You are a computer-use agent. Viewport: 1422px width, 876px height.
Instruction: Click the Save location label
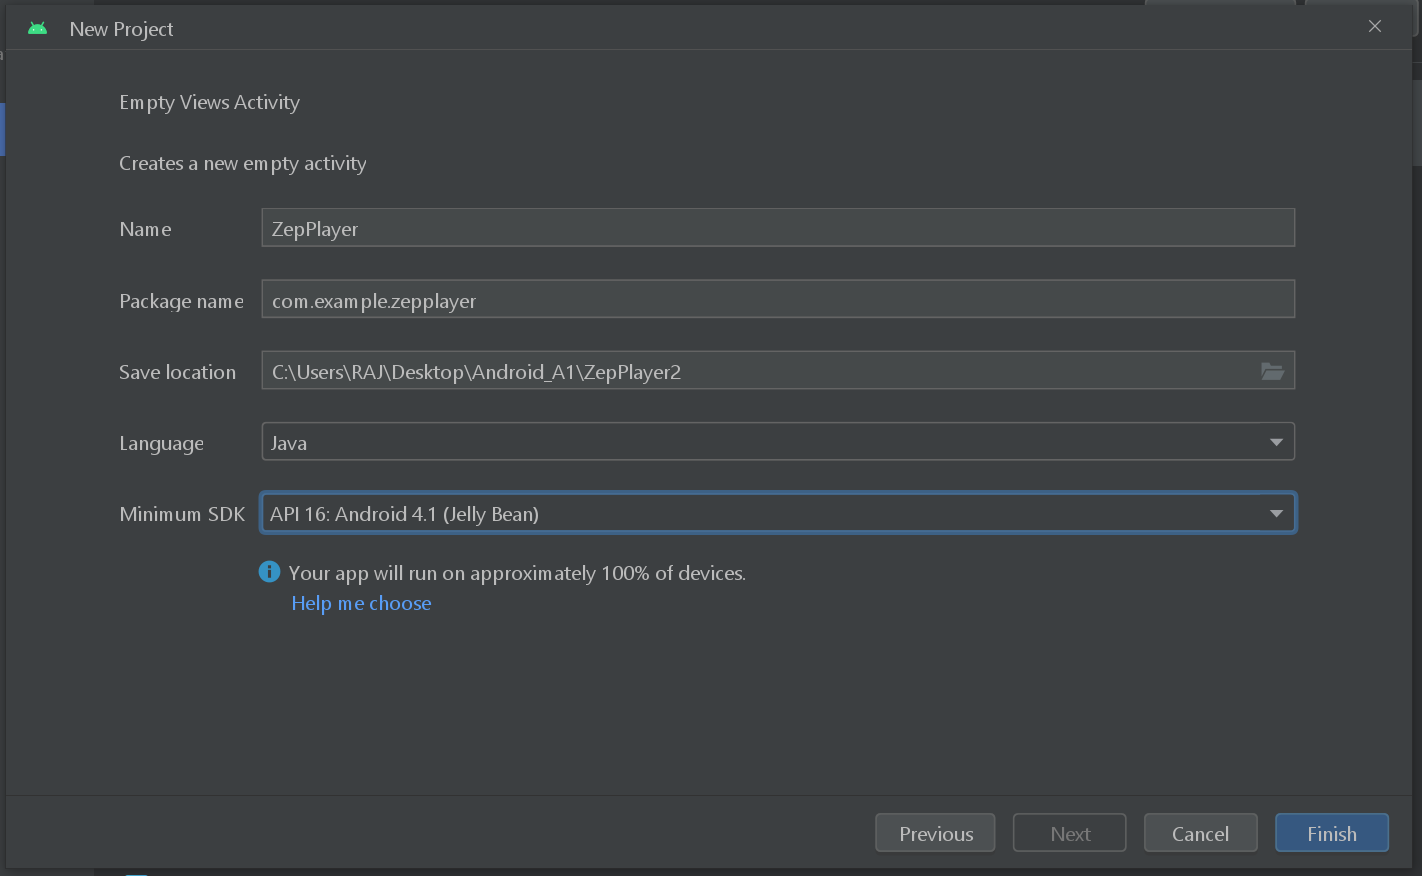tap(177, 372)
